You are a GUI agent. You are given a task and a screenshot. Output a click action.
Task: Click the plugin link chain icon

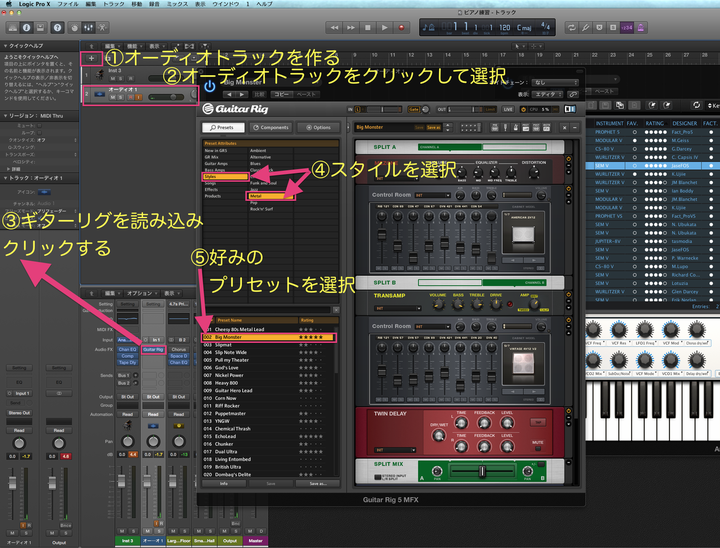573,95
